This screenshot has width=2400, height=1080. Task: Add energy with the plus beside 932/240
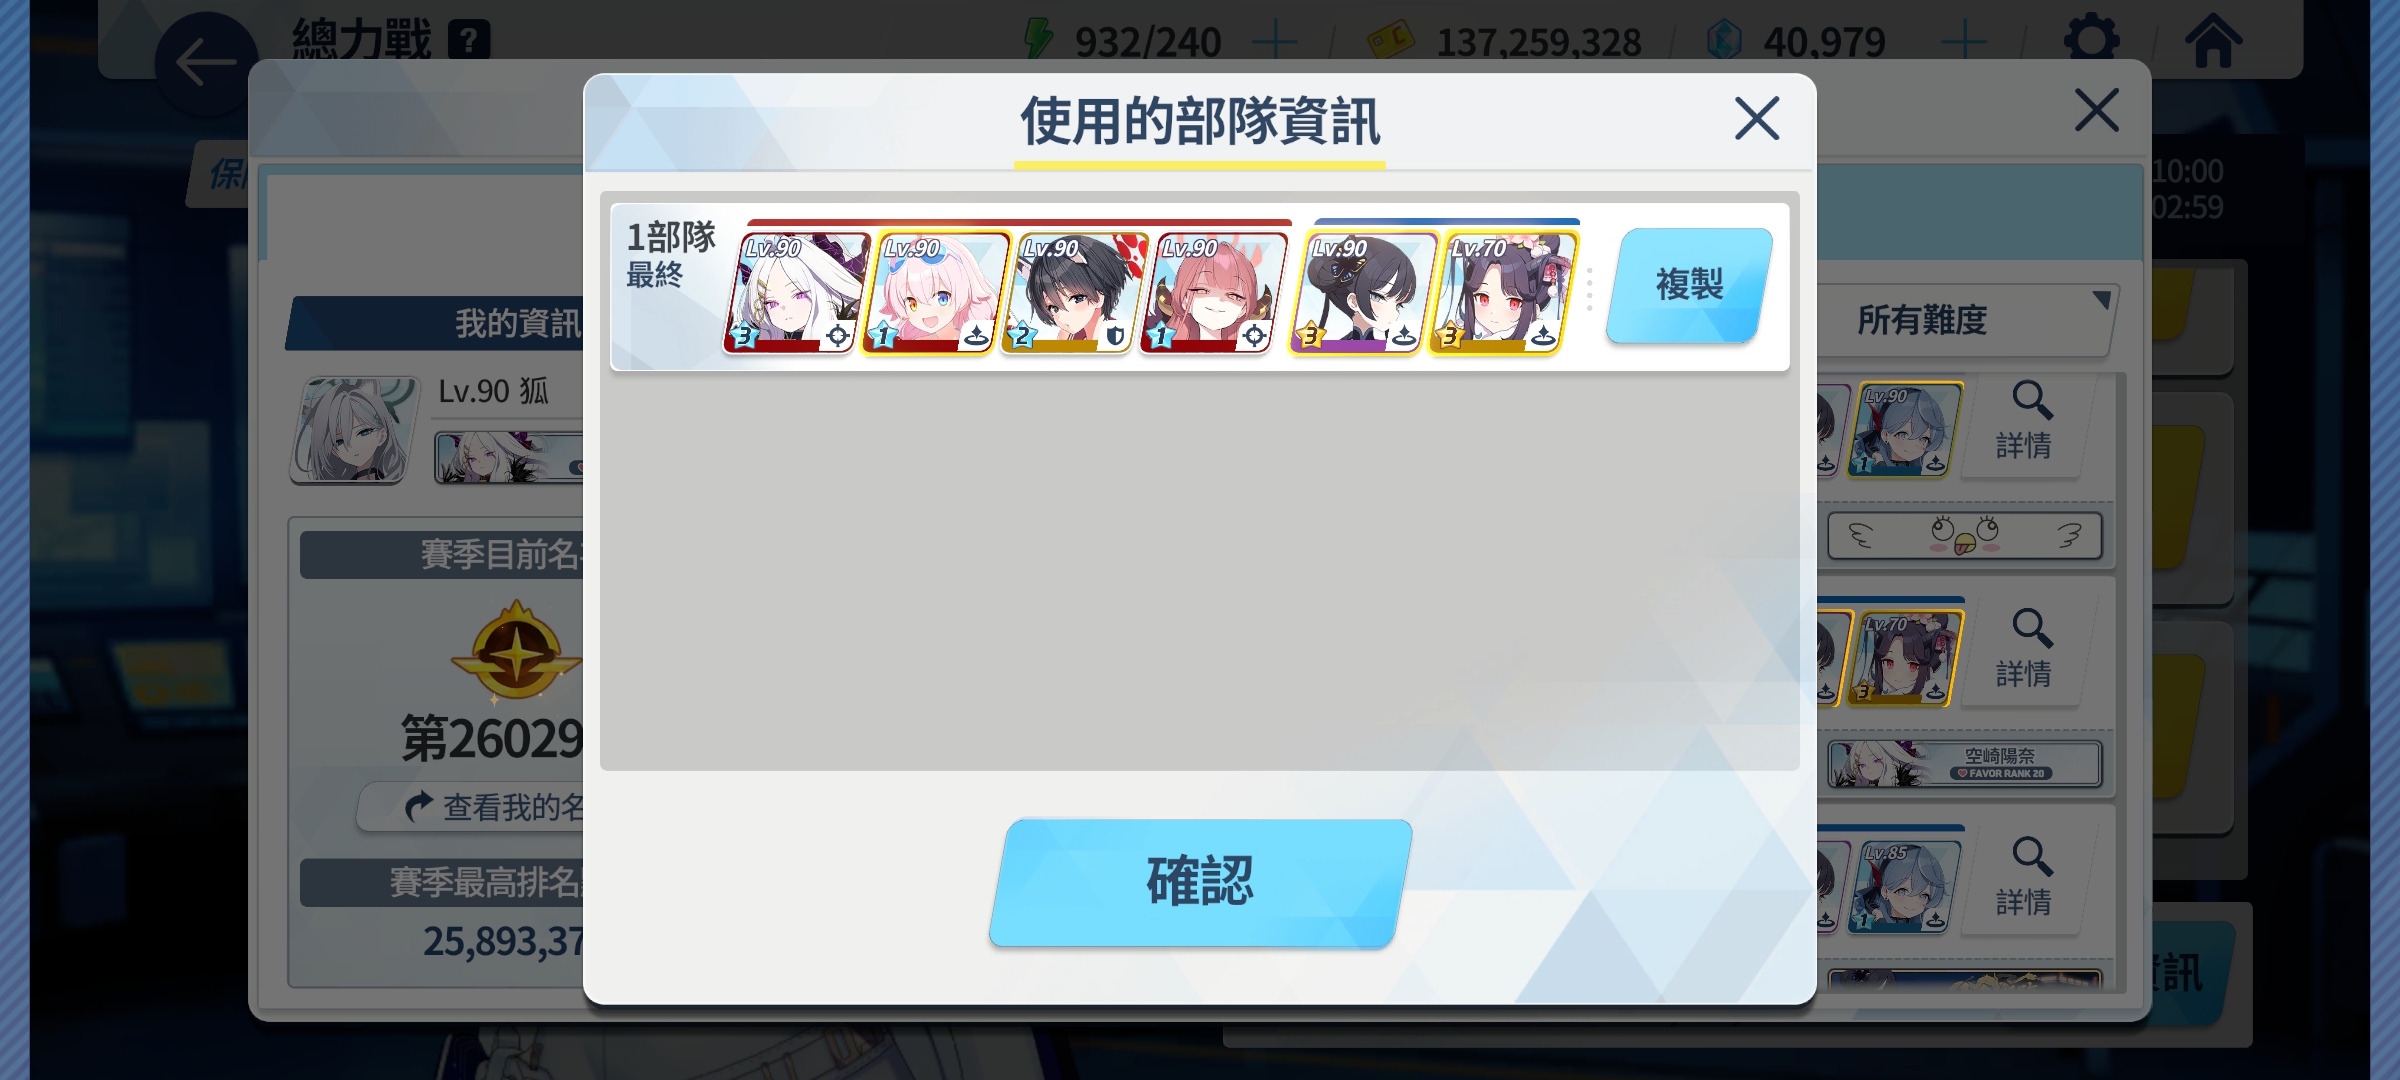click(x=1275, y=42)
